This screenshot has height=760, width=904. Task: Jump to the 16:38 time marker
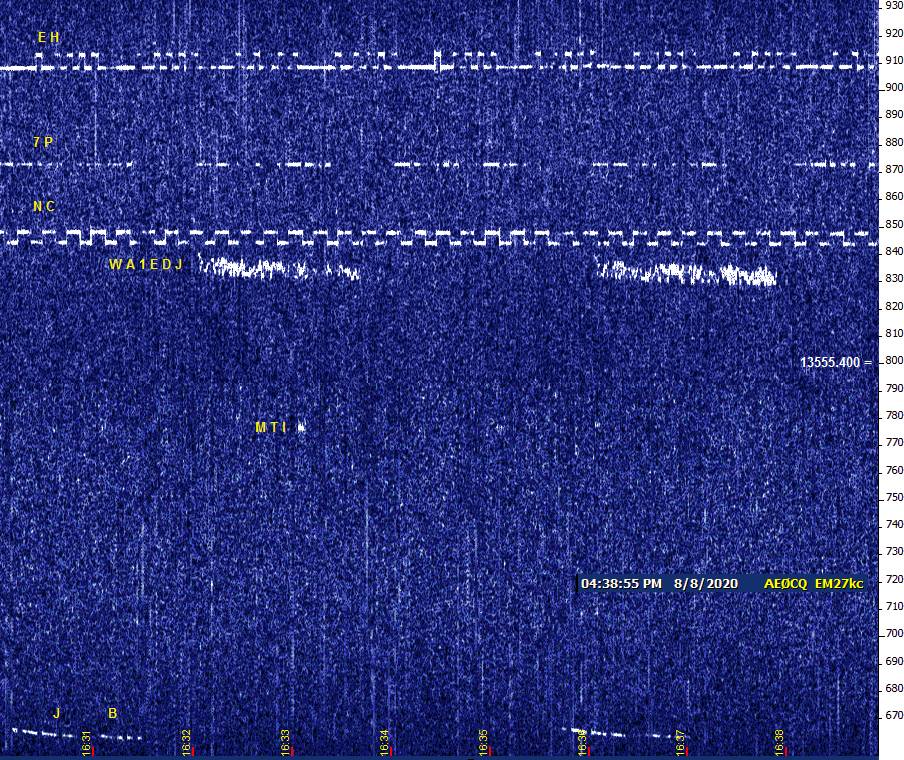(780, 742)
